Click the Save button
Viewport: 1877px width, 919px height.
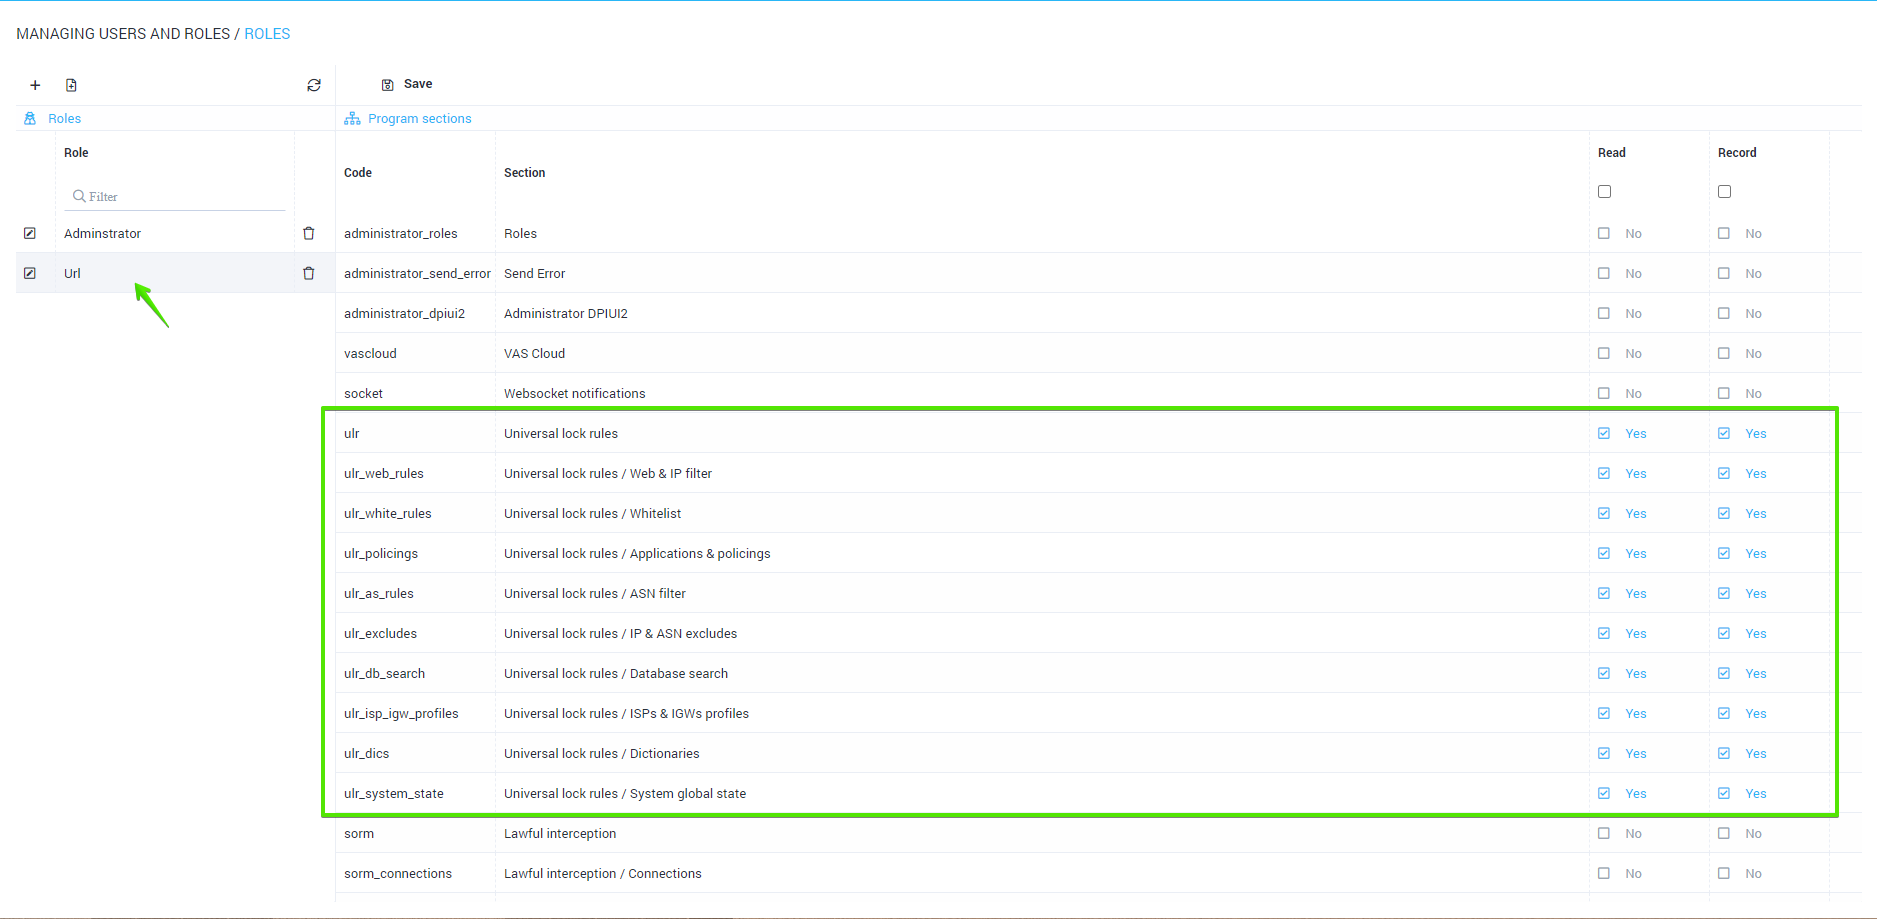407,84
